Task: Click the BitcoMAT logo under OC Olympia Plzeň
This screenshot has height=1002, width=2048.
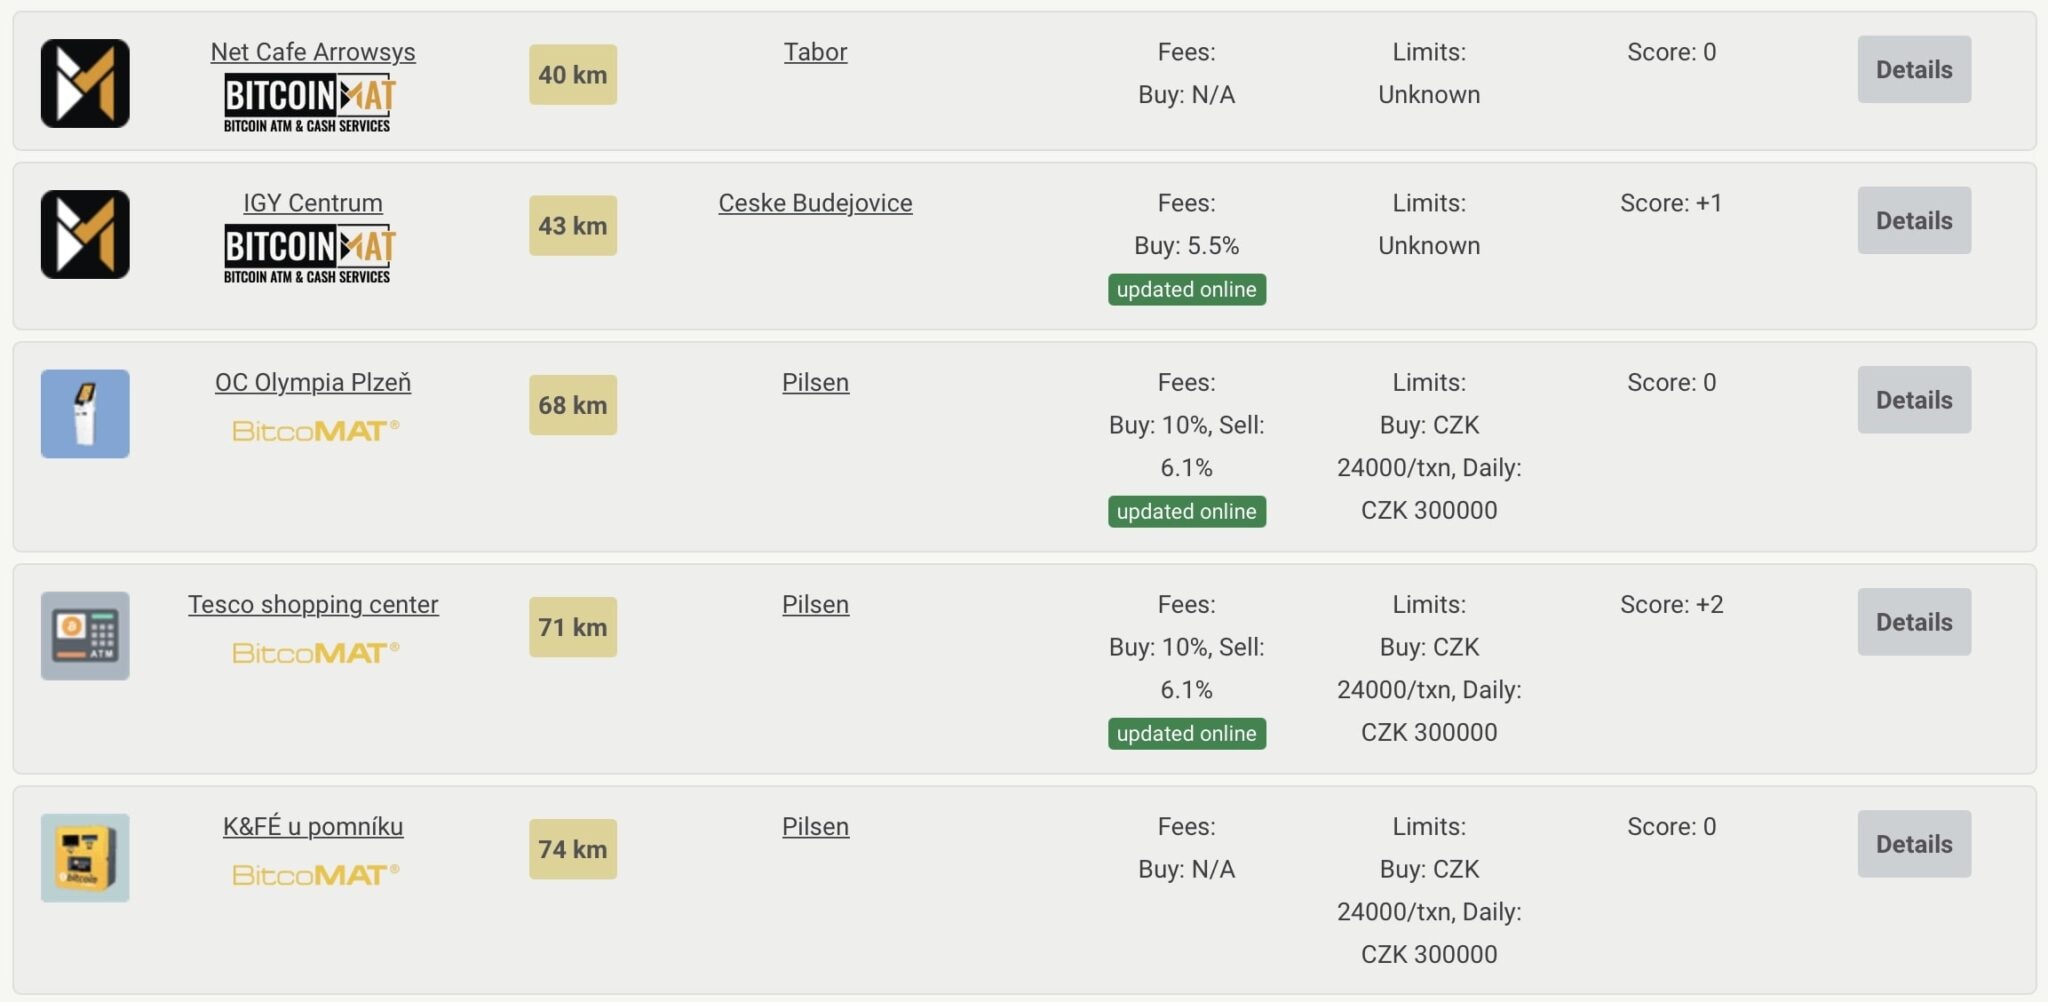Action: (x=315, y=431)
